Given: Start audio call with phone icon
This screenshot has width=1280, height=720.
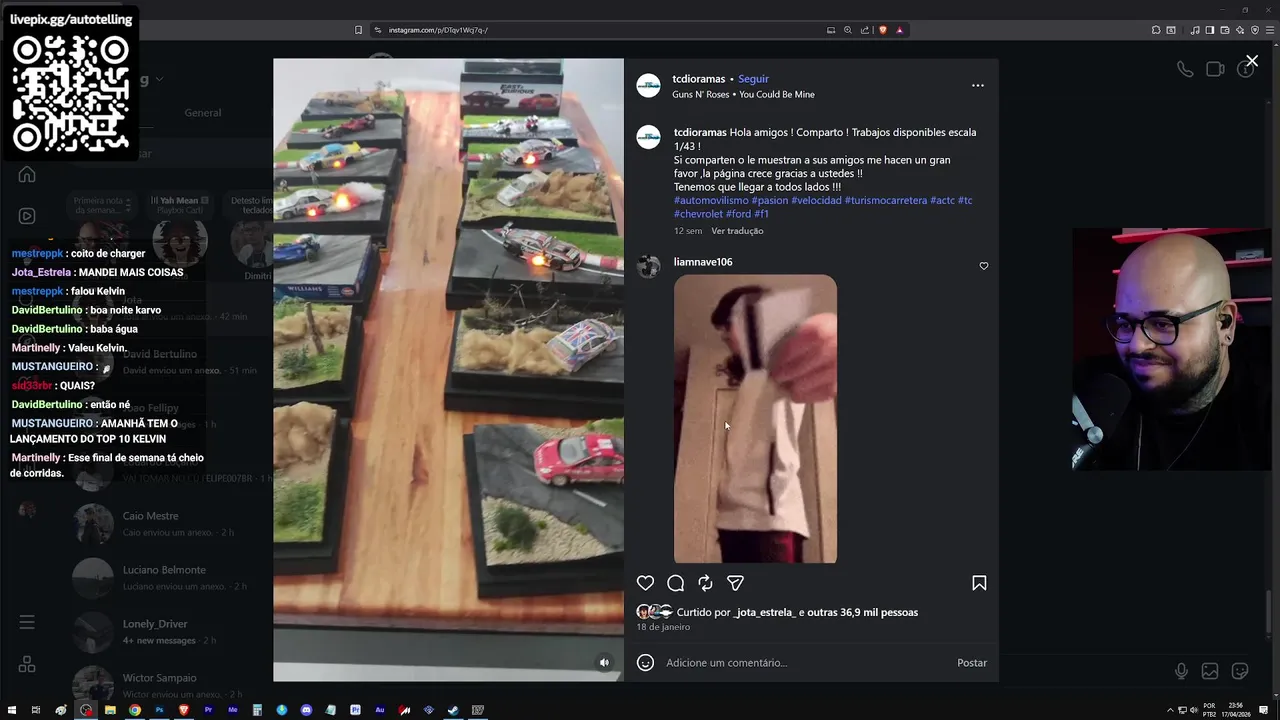Looking at the screenshot, I should [x=1185, y=69].
